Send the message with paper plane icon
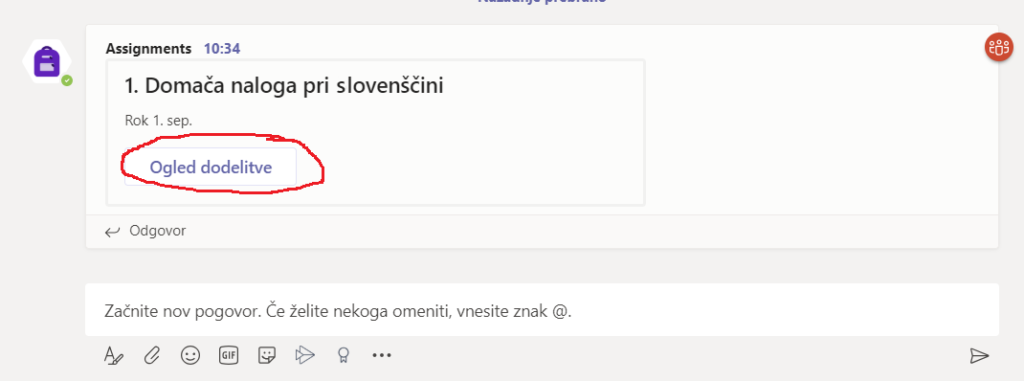The height and width of the screenshot is (381, 1024). click(x=979, y=356)
